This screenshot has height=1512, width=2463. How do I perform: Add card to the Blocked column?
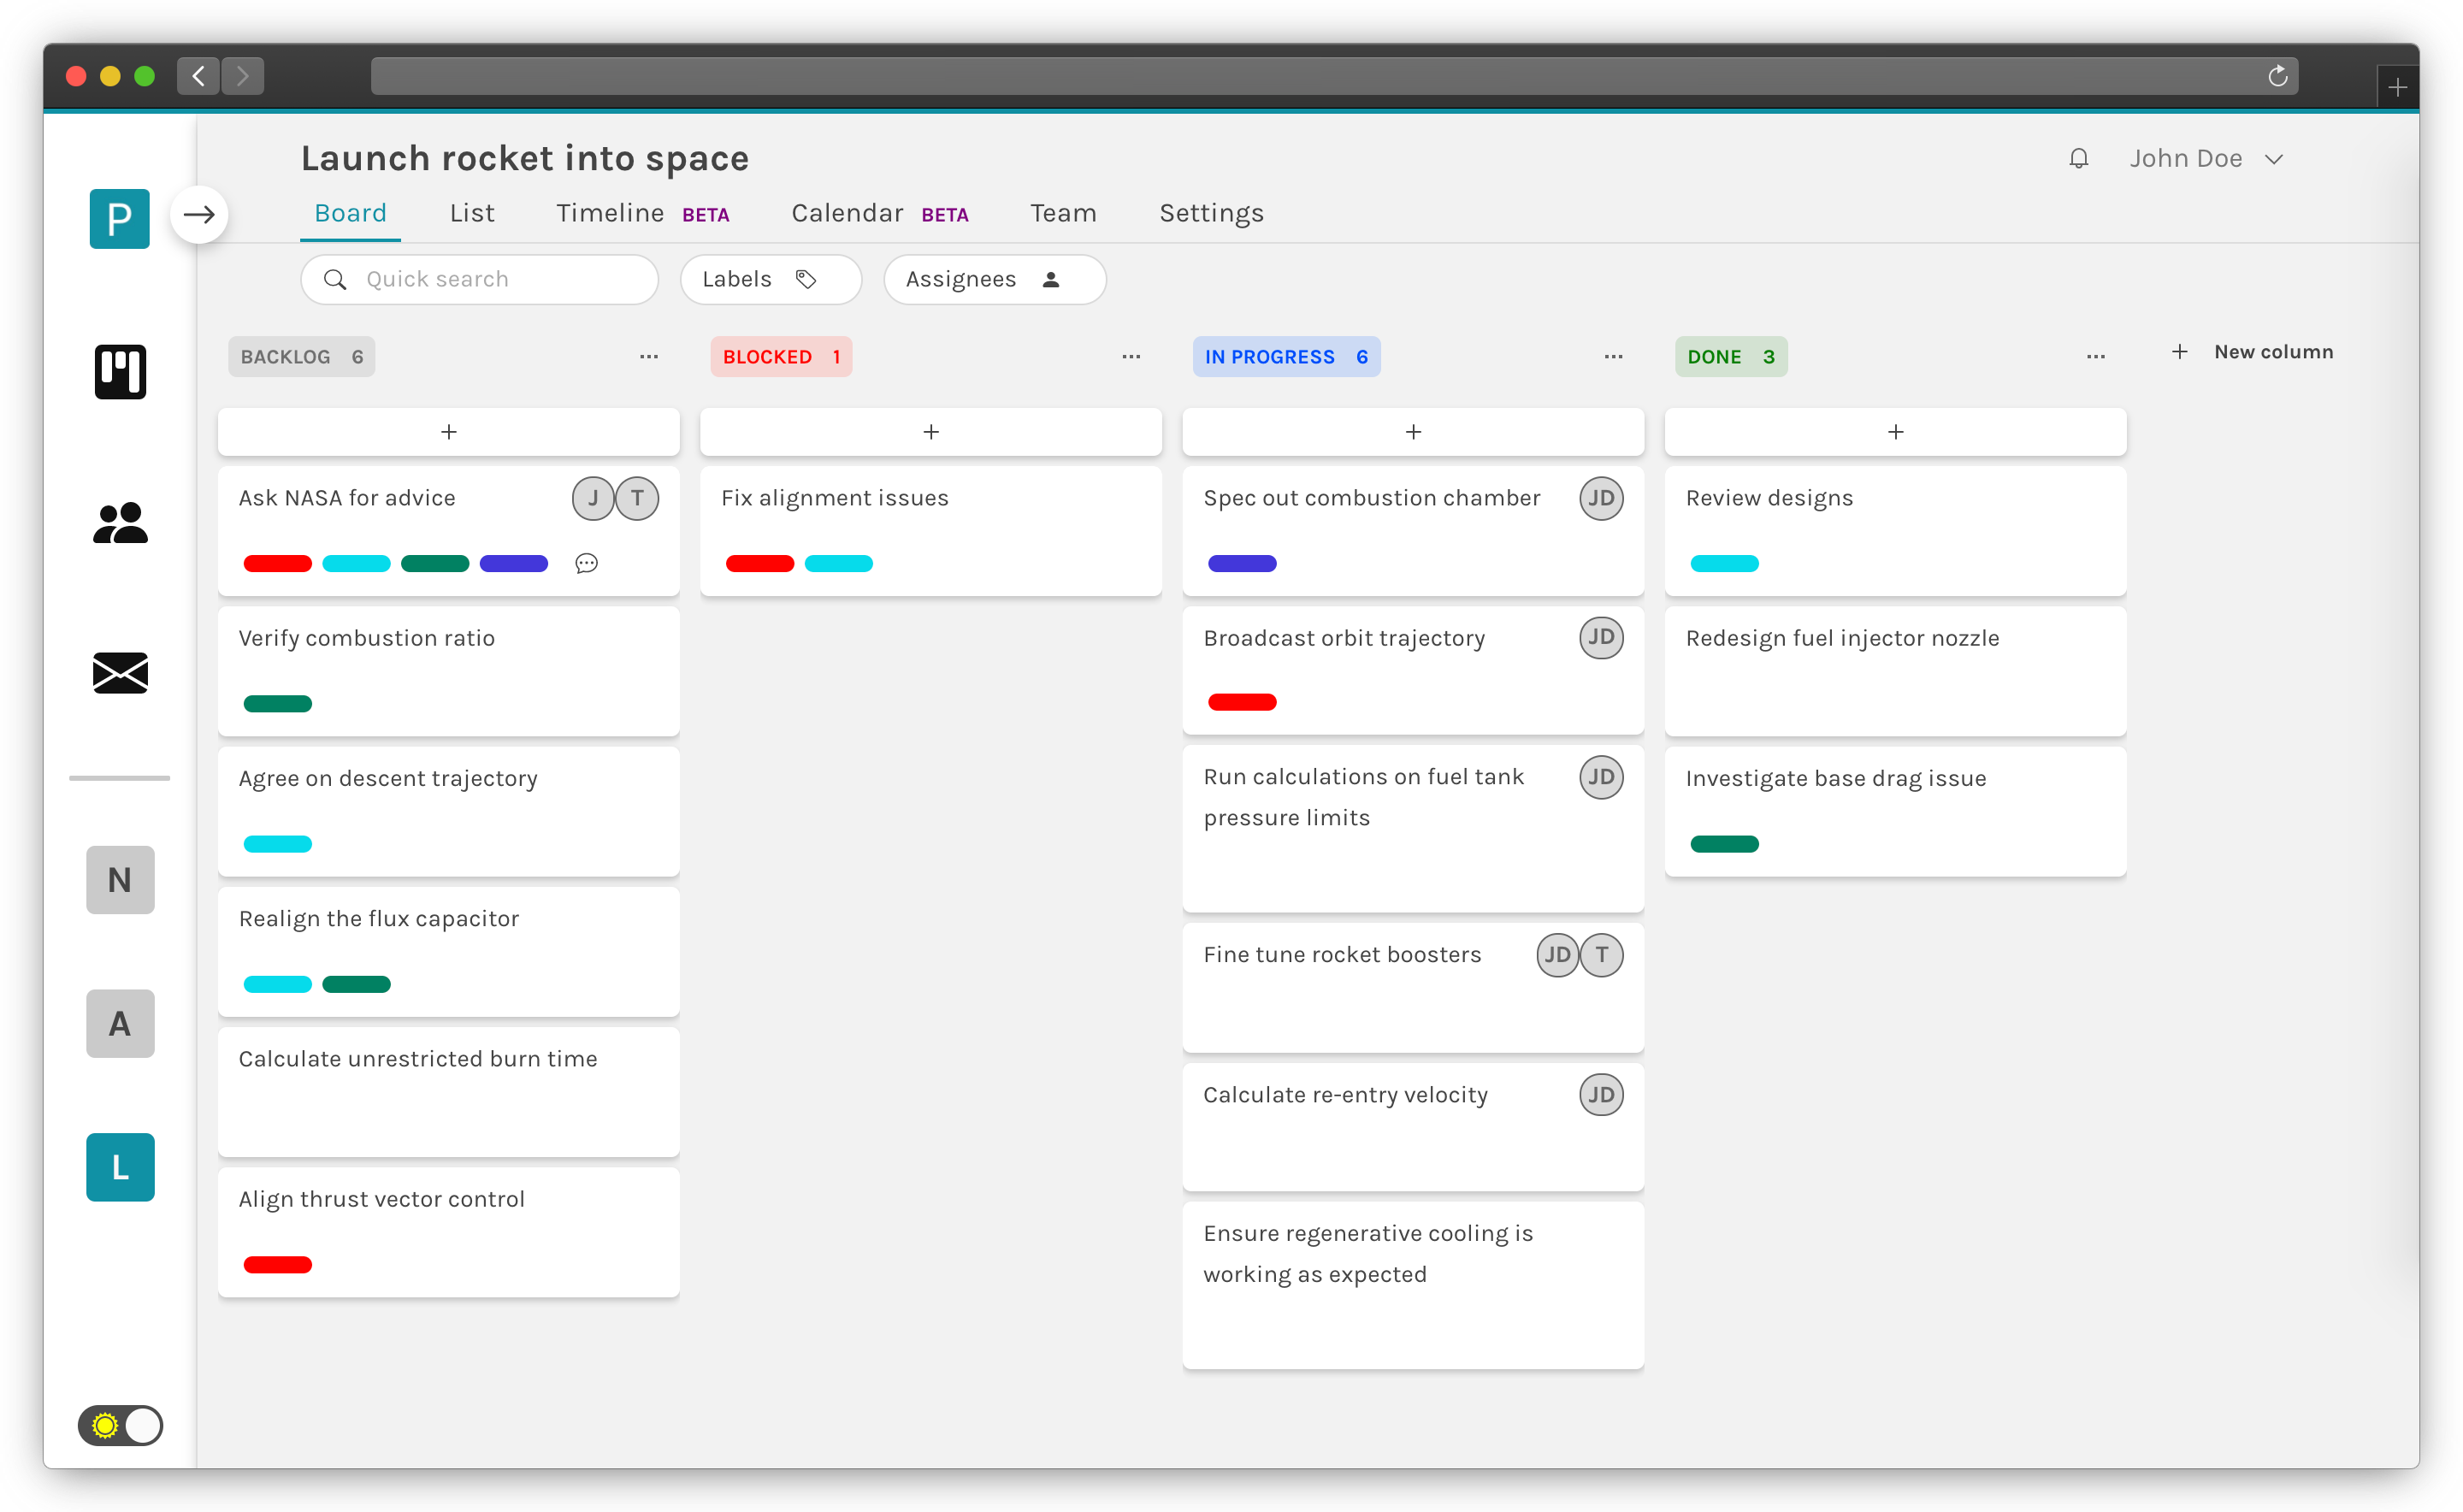[930, 432]
